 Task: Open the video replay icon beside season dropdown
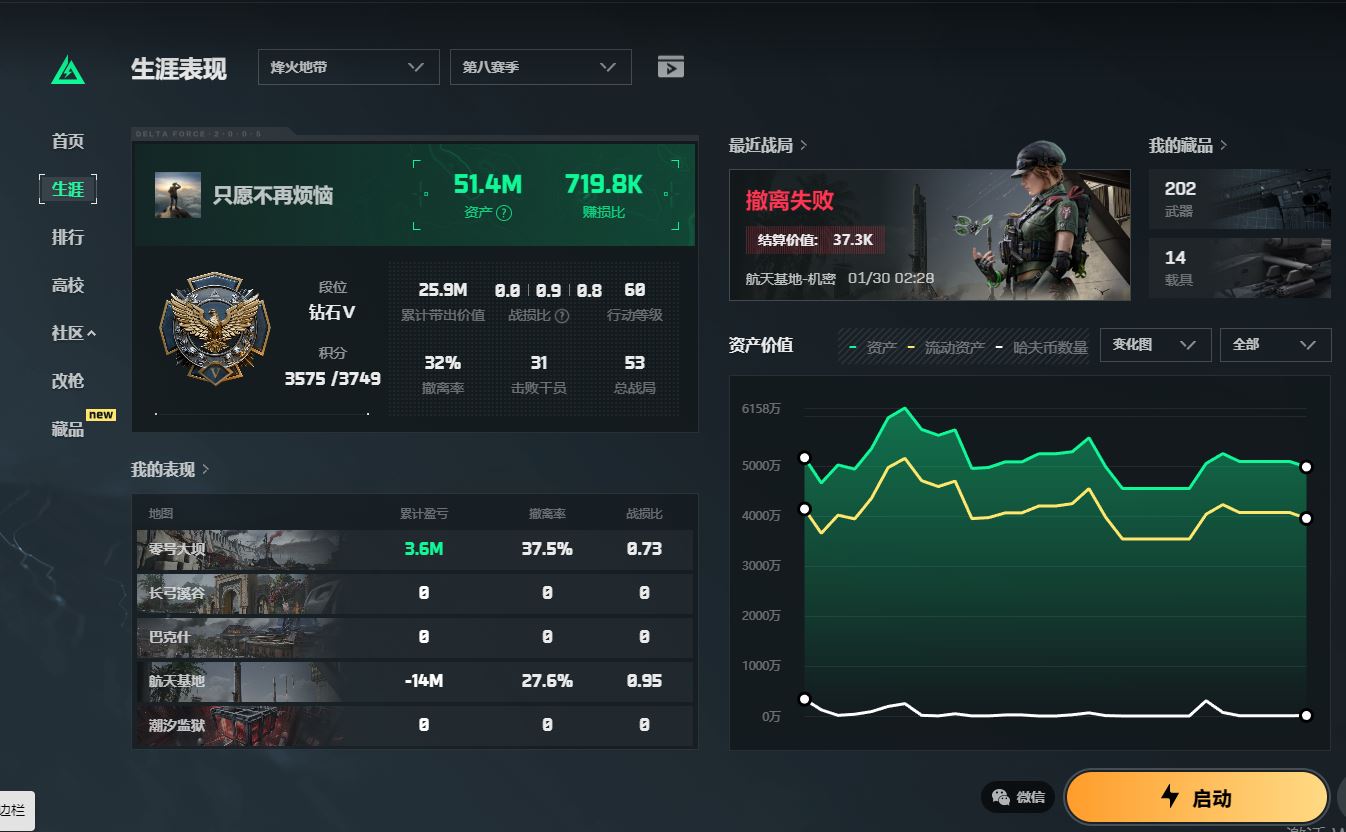(x=671, y=67)
